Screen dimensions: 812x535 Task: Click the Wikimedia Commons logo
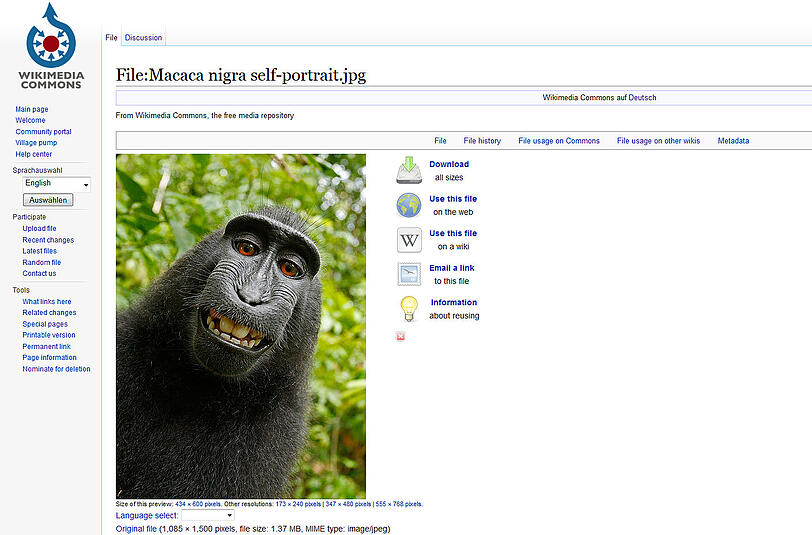tap(51, 46)
